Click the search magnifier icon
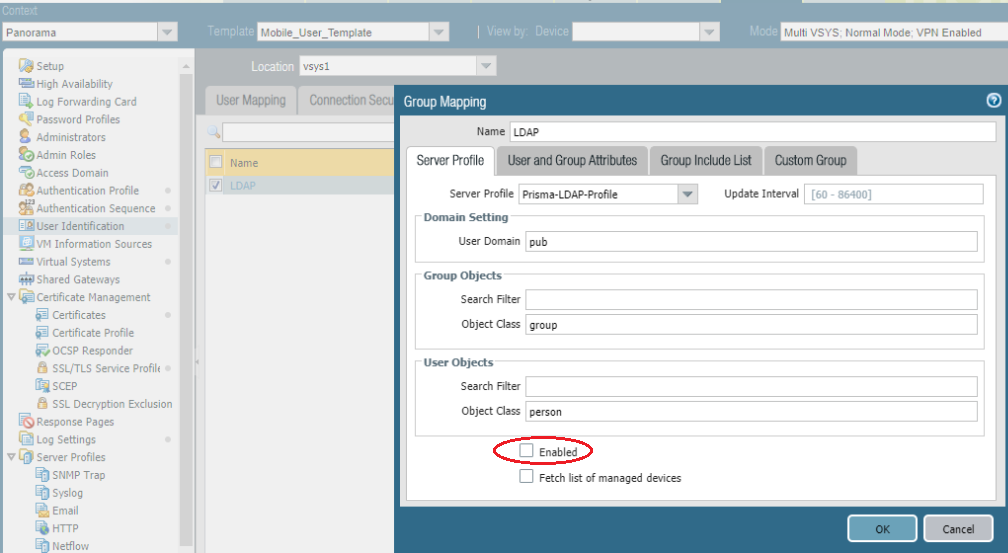Image resolution: width=1008 pixels, height=553 pixels. tap(213, 132)
